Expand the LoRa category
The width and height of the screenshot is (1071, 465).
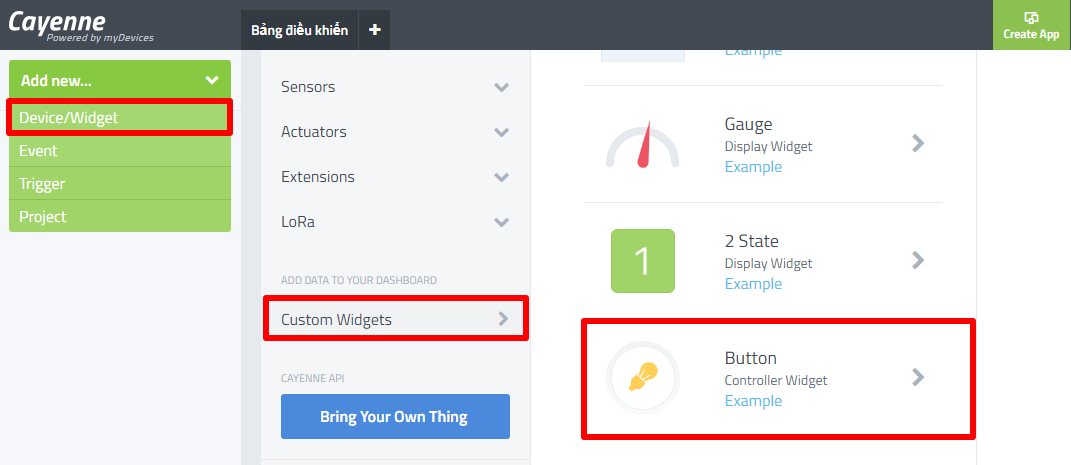click(x=501, y=222)
